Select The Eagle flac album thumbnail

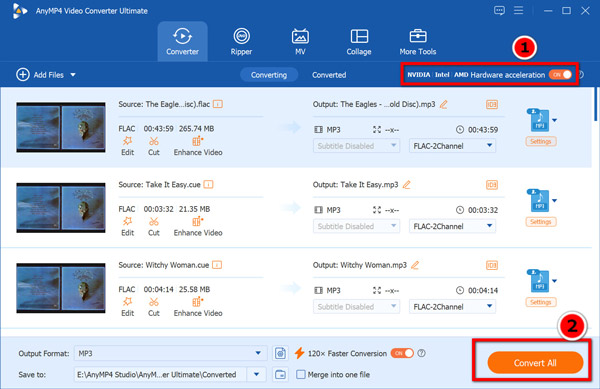[x=61, y=127]
